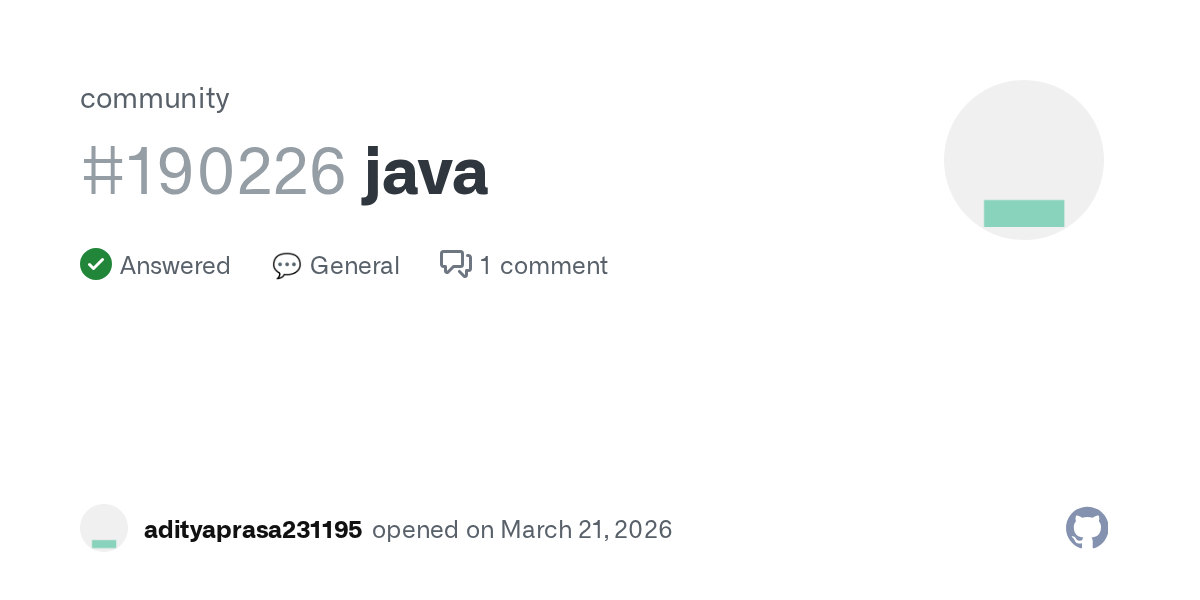Click the green Answered checkmark icon
The image size is (1200, 600).
pos(96,265)
